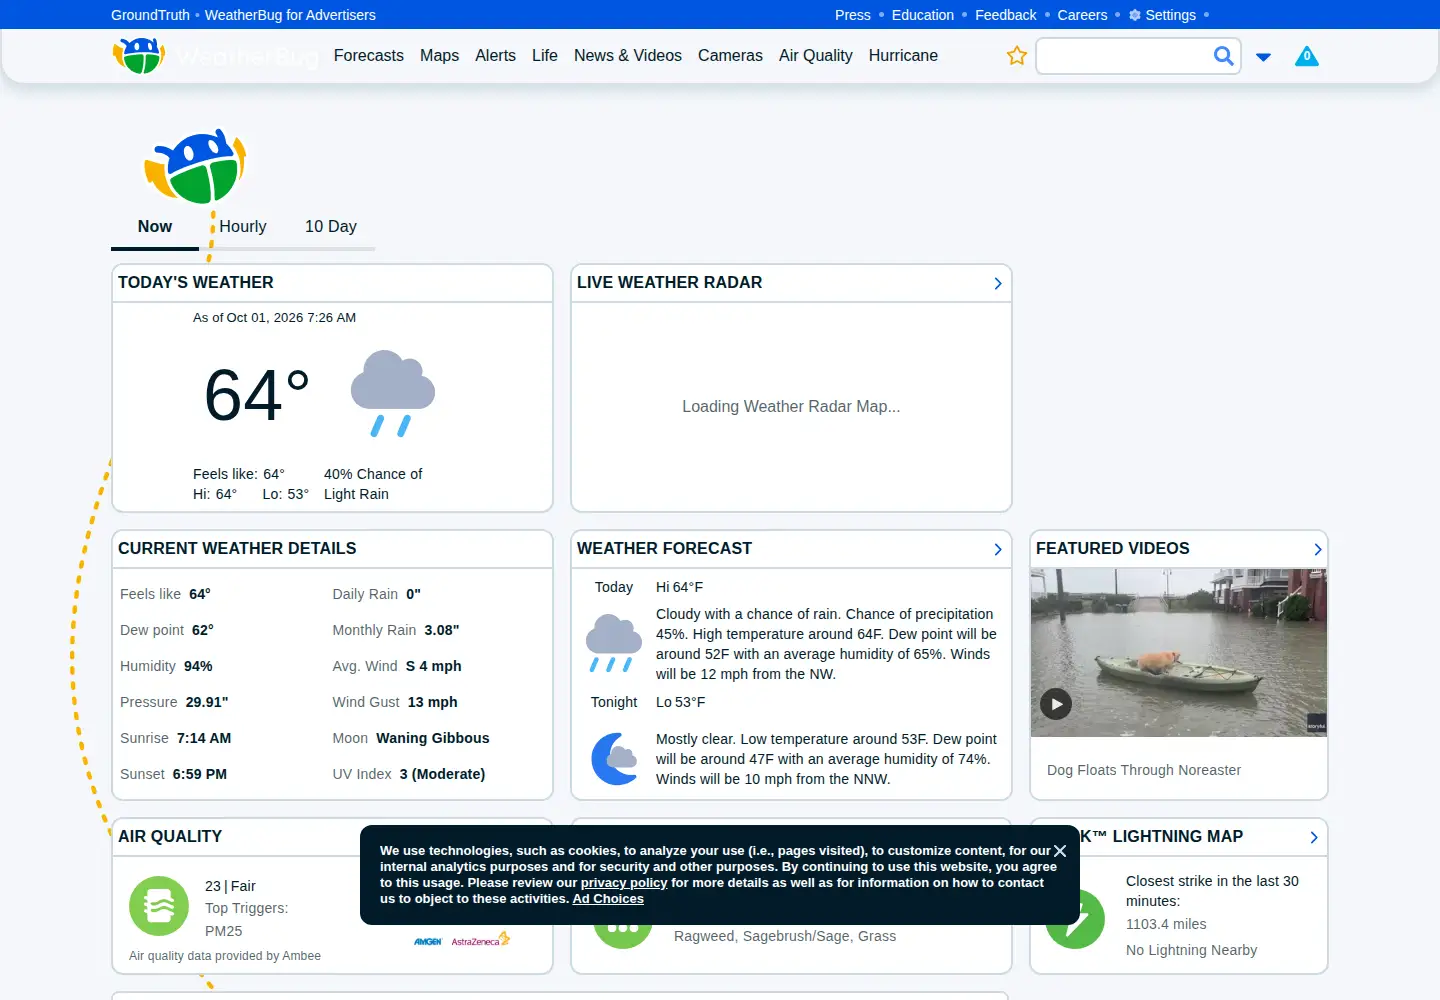Open the privacy policy link
1440x1000 pixels.
[x=624, y=883]
